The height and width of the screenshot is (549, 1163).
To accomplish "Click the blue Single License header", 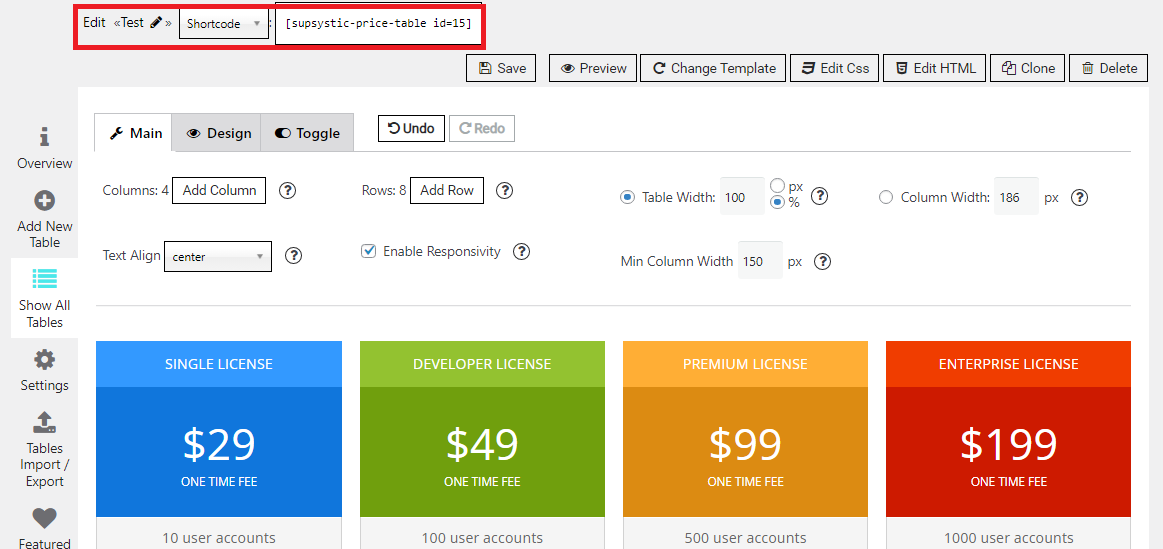I will [219, 364].
